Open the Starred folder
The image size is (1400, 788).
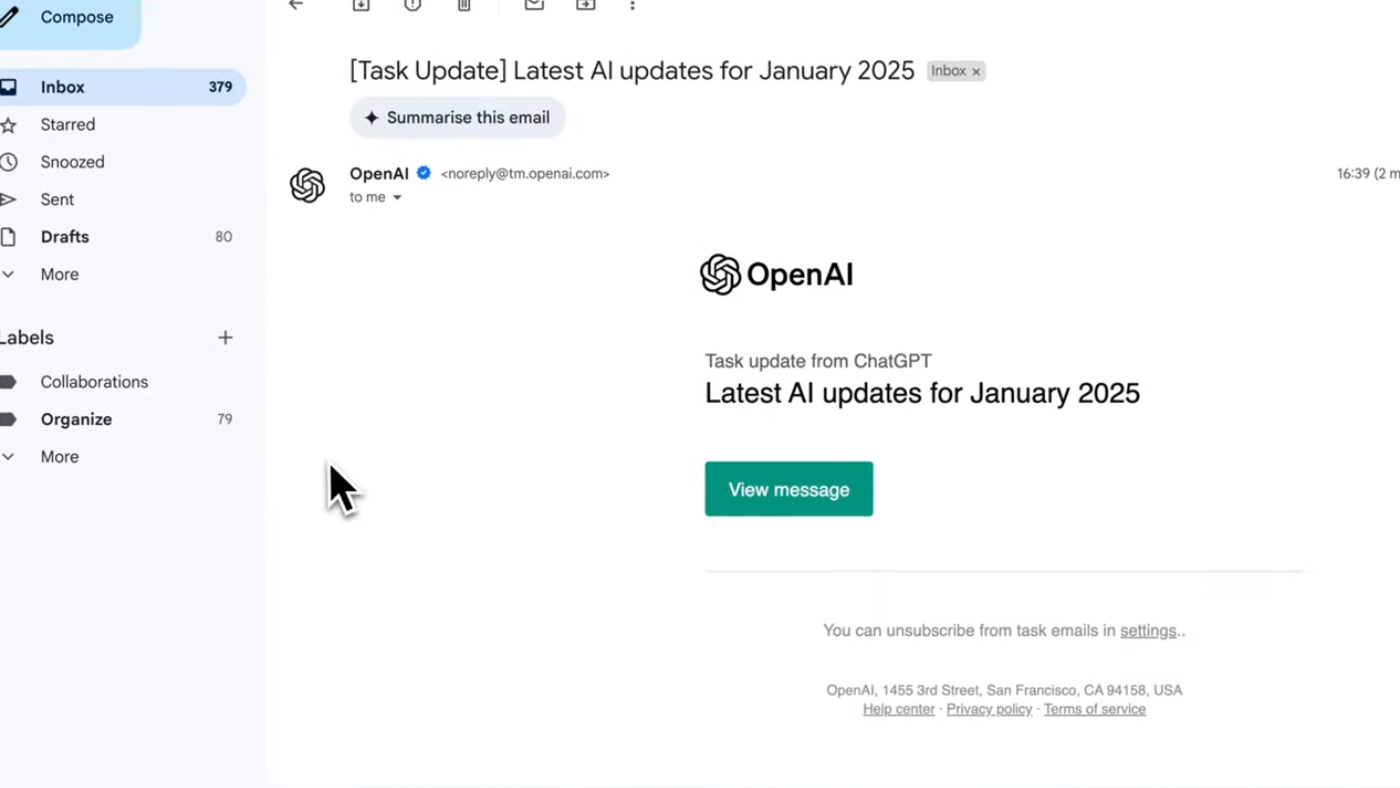coord(68,125)
